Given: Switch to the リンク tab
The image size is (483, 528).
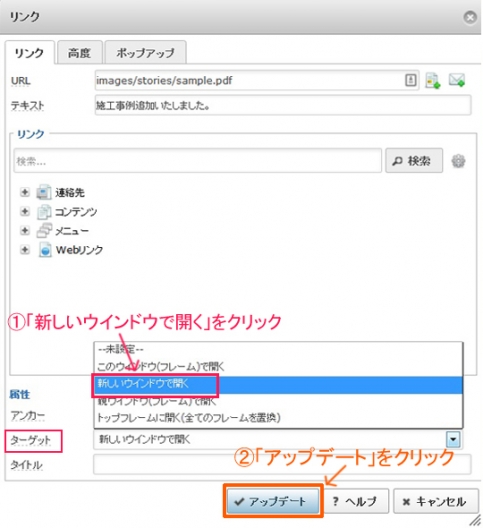Looking at the screenshot, I should coord(29,53).
